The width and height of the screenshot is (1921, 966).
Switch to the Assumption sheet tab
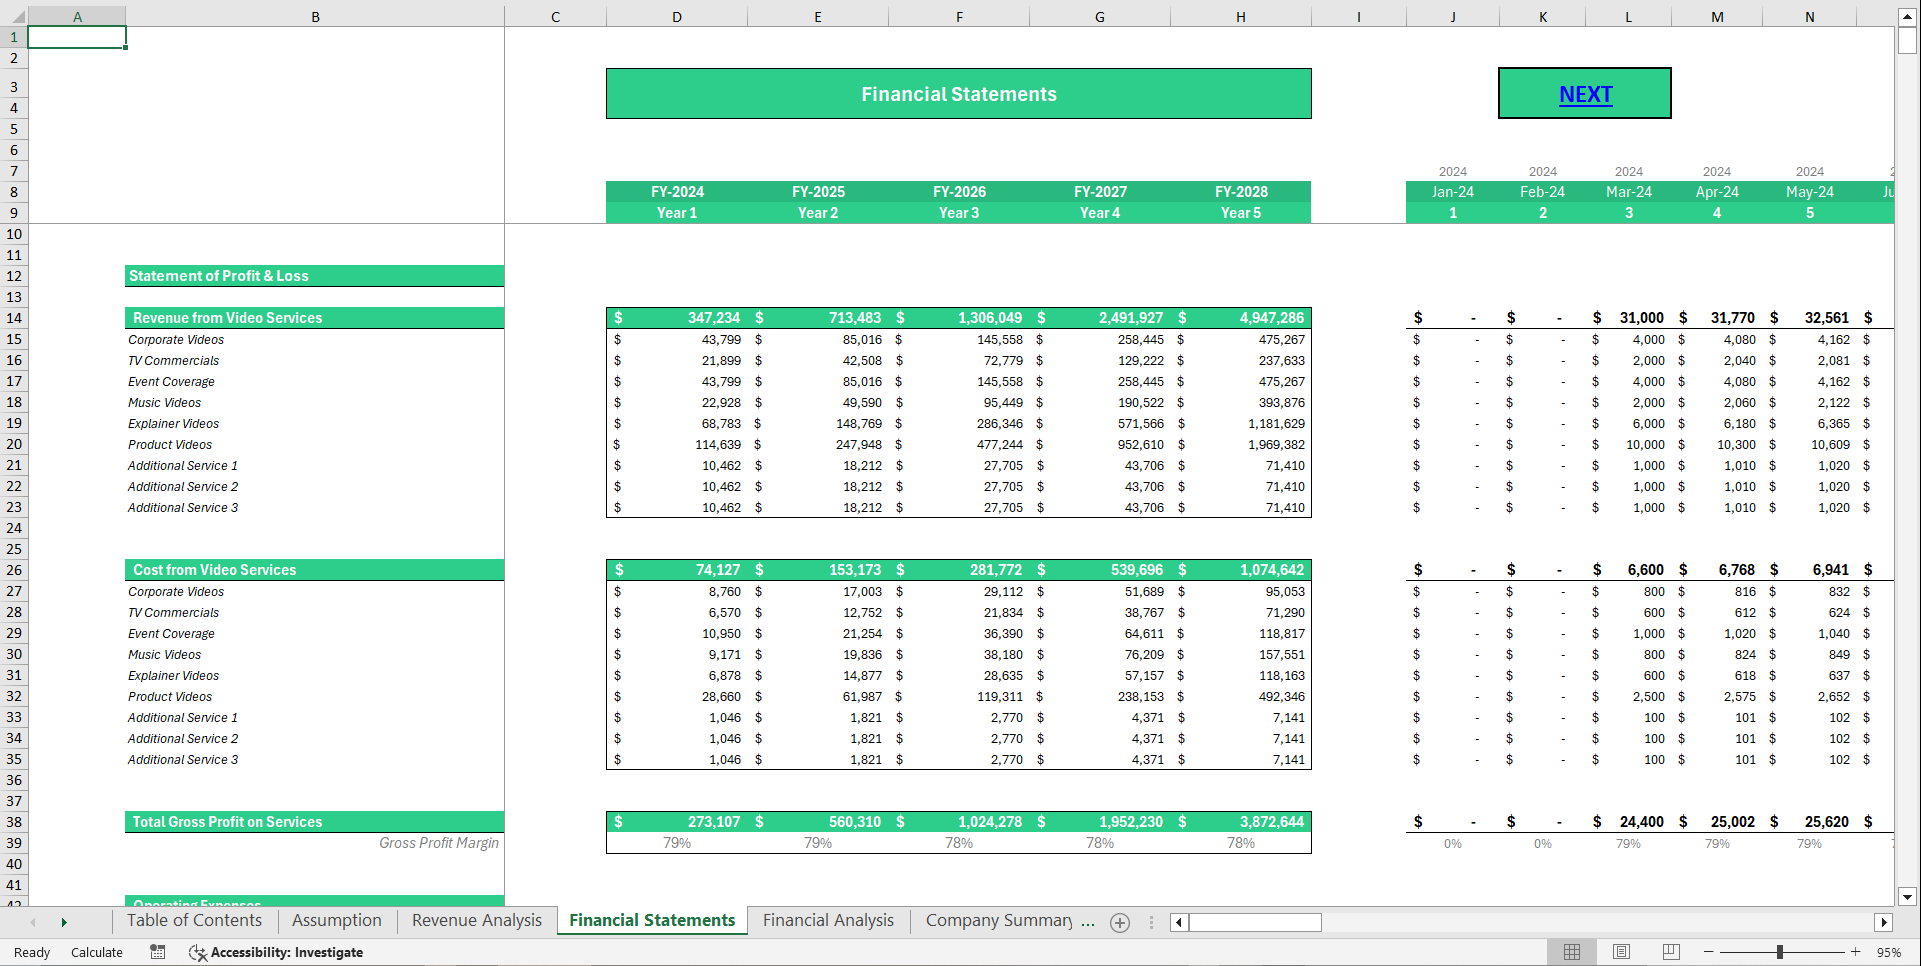click(336, 920)
